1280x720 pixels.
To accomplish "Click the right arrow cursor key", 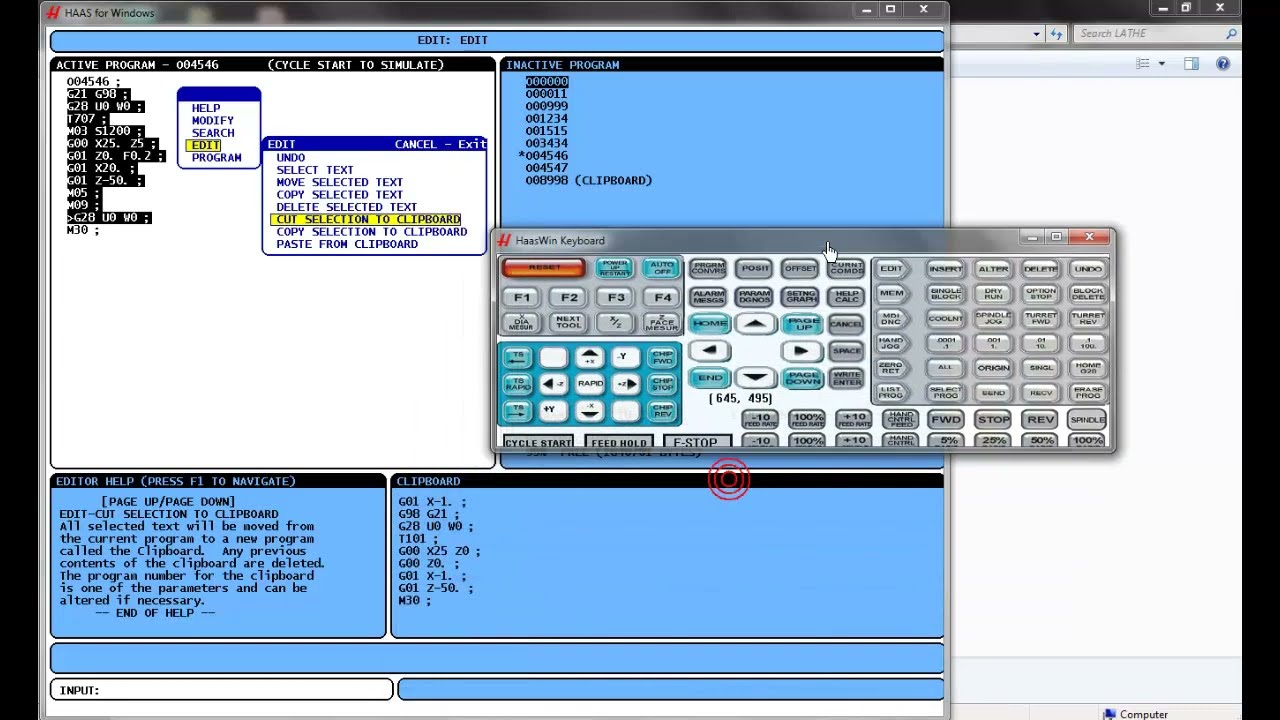I will click(x=801, y=350).
